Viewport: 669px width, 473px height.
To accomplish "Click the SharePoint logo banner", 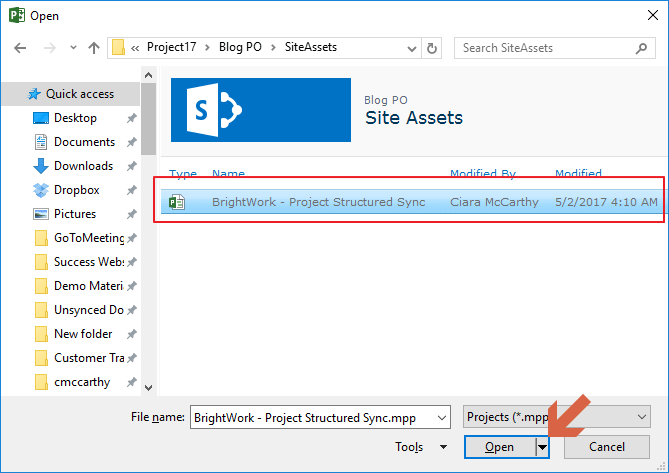I will pyautogui.click(x=261, y=110).
